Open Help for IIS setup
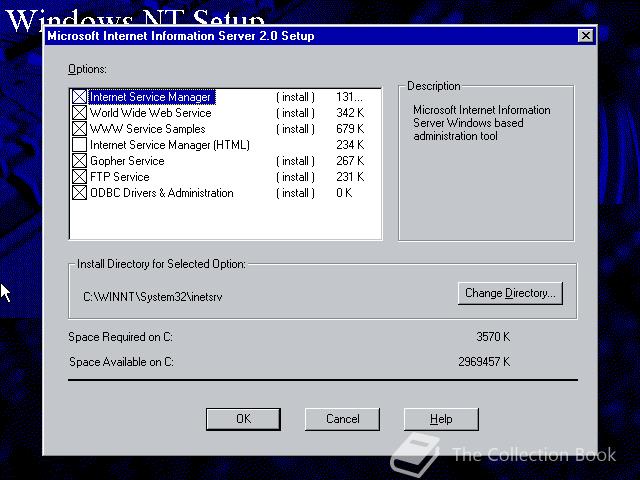The image size is (640, 480). pyautogui.click(x=441, y=419)
